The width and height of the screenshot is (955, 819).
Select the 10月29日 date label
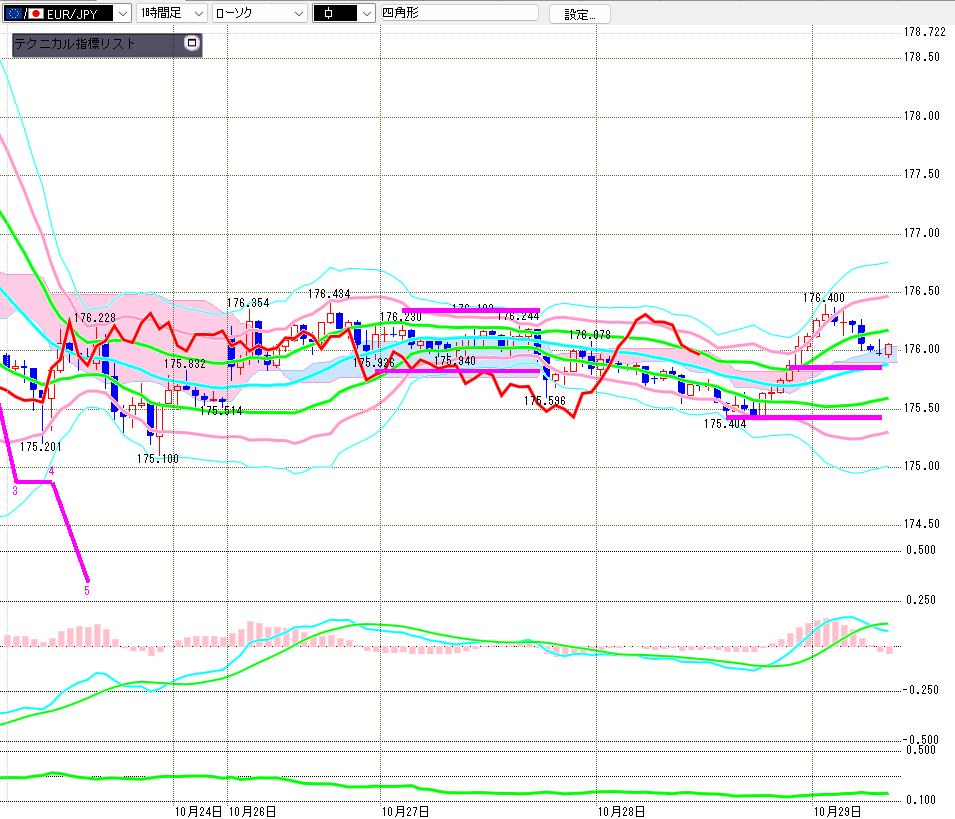pyautogui.click(x=837, y=811)
